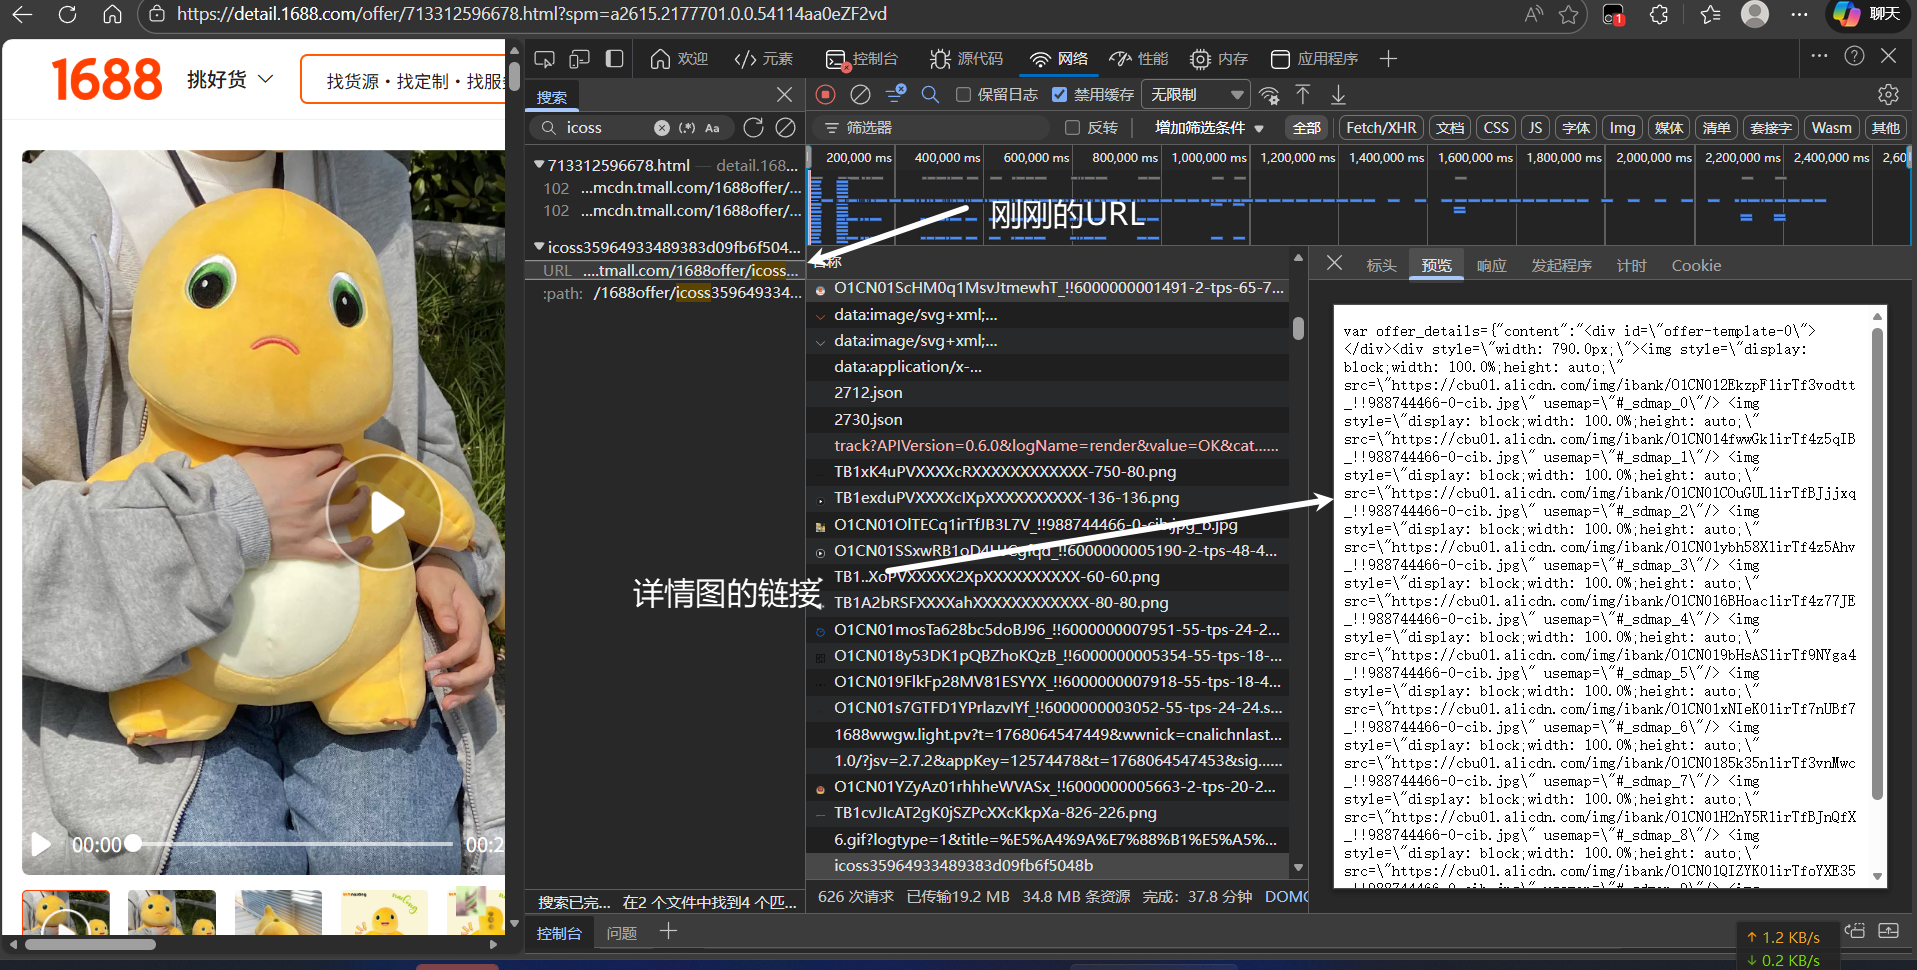Click the network search magnifier icon
This screenshot has height=970, width=1917.
pos(930,94)
